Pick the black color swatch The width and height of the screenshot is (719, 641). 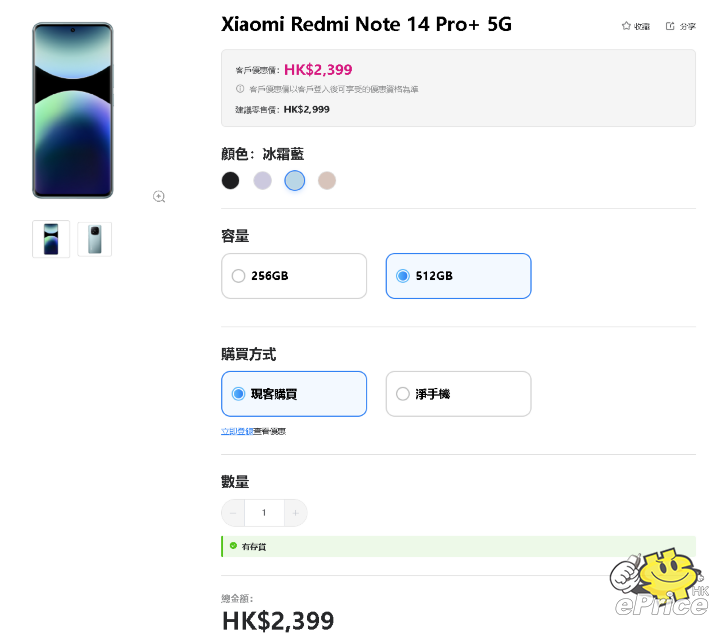click(230, 181)
